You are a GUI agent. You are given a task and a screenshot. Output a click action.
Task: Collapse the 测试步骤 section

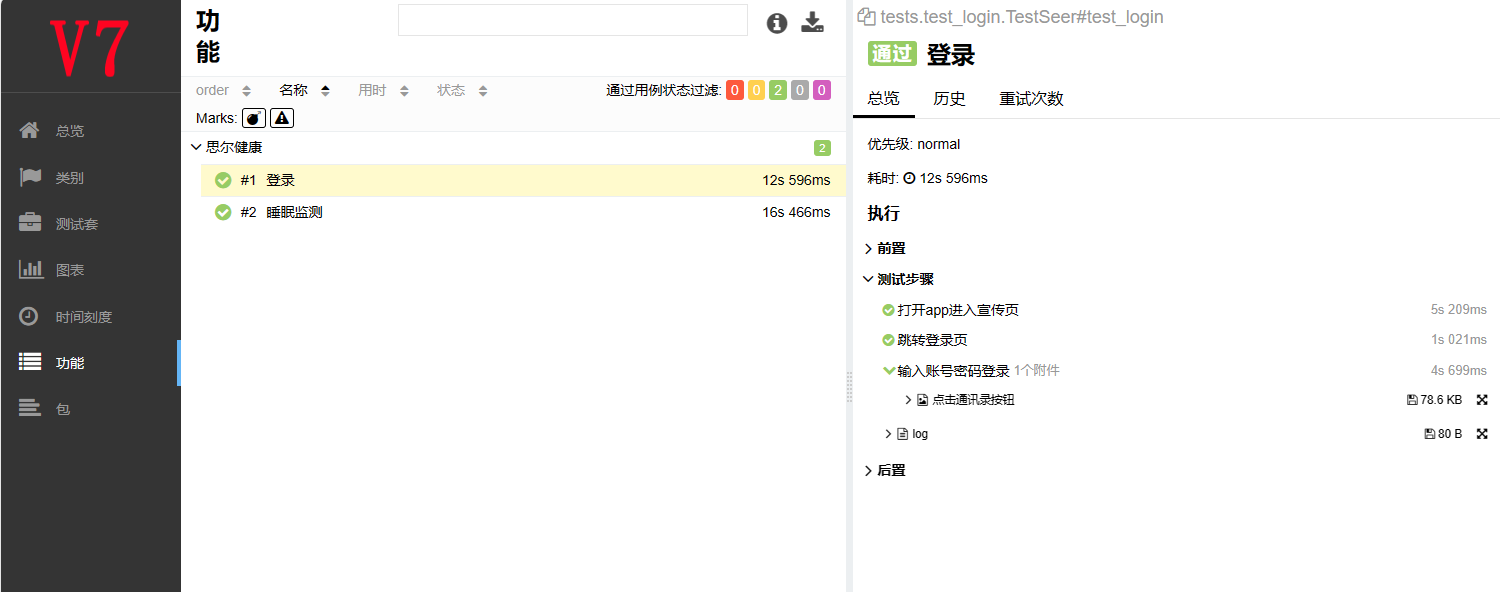[898, 279]
